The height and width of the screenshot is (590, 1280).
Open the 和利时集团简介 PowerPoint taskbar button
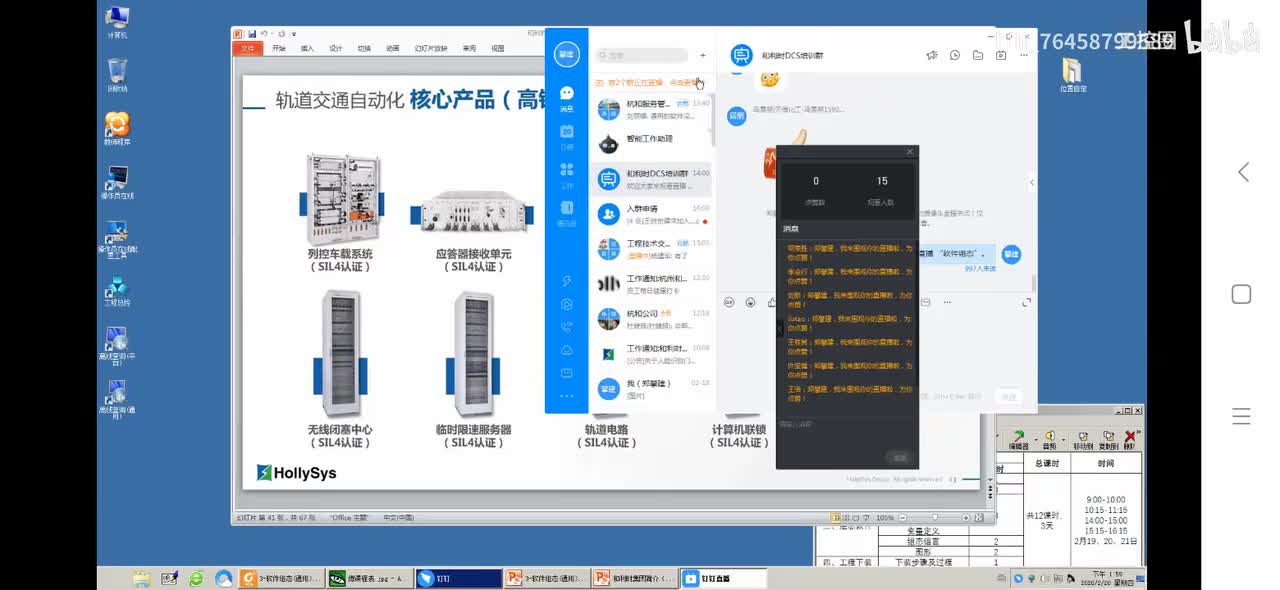634,578
